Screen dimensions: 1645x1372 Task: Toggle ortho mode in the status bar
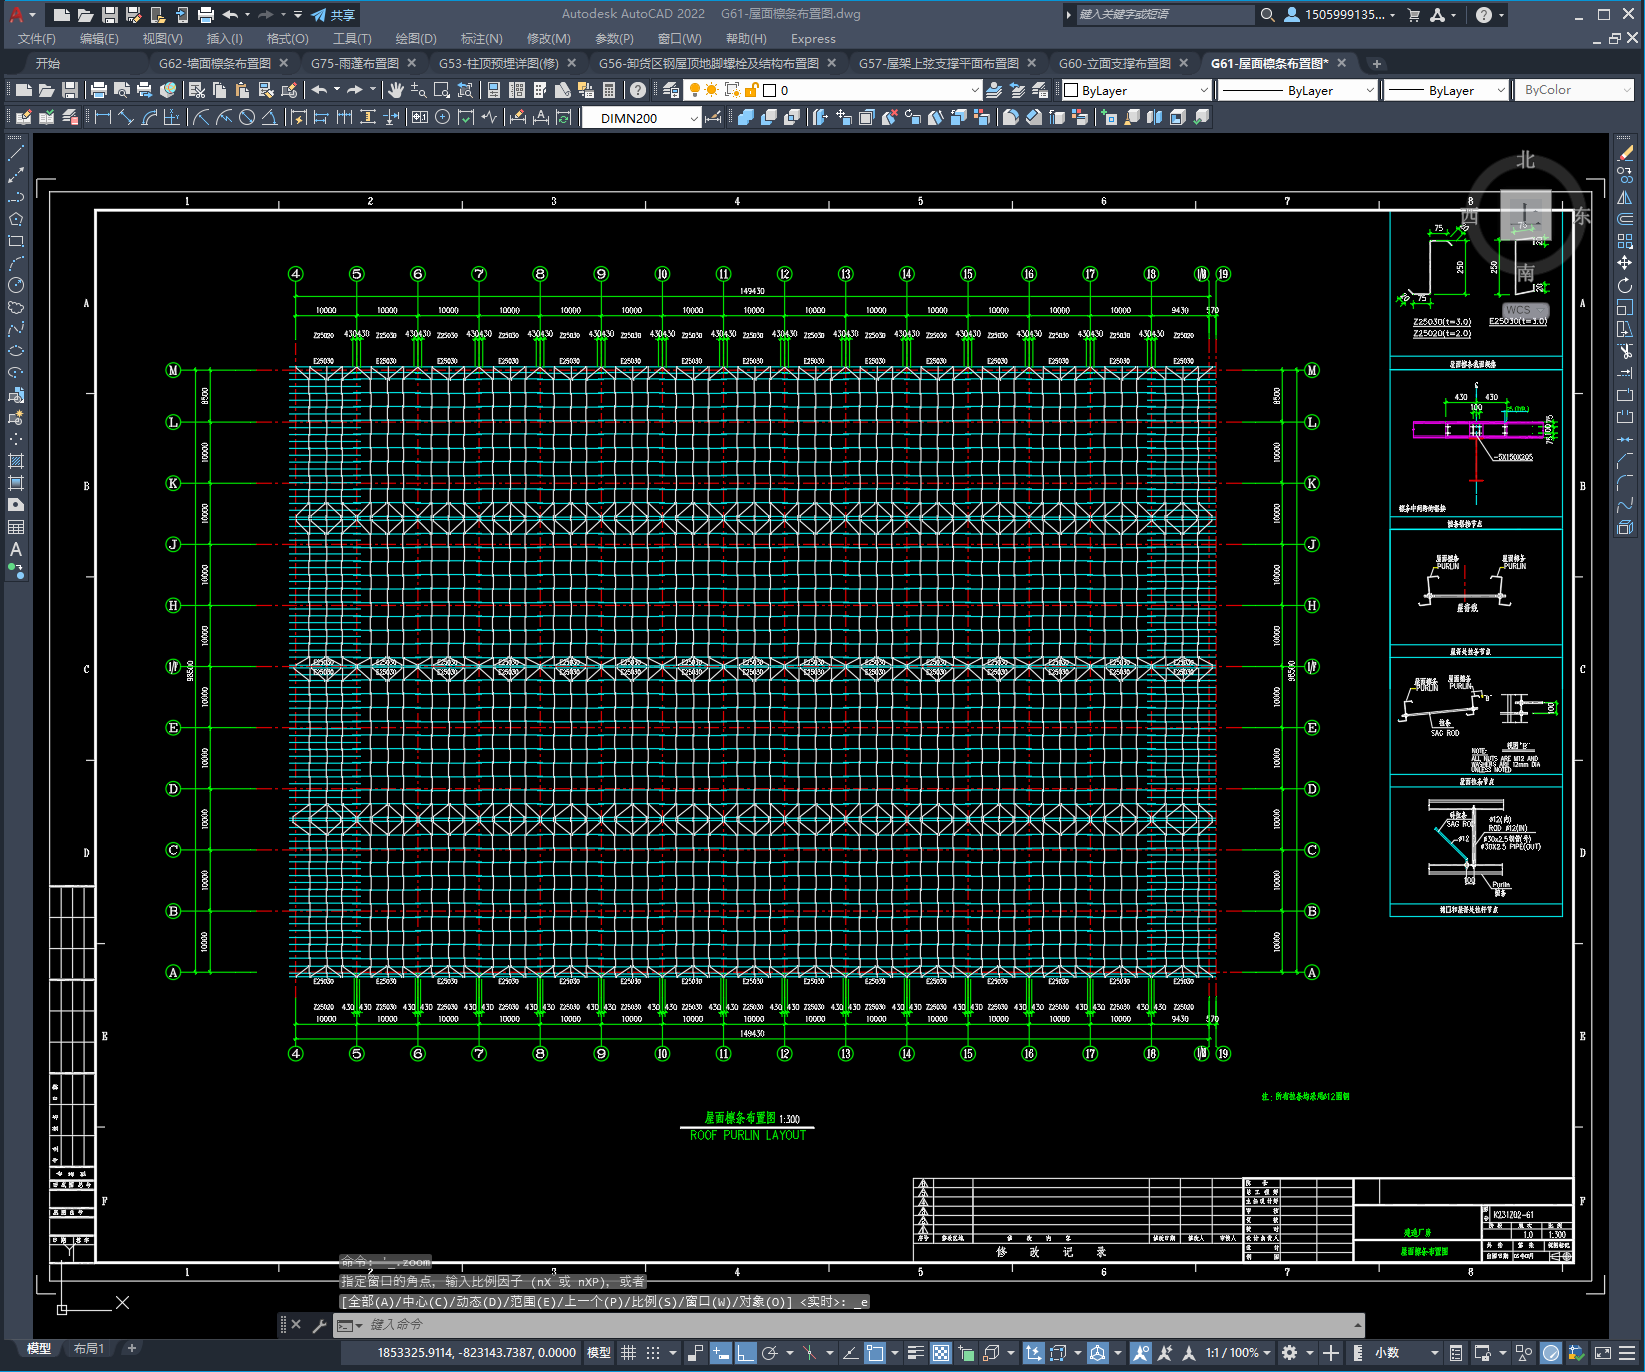746,1353
